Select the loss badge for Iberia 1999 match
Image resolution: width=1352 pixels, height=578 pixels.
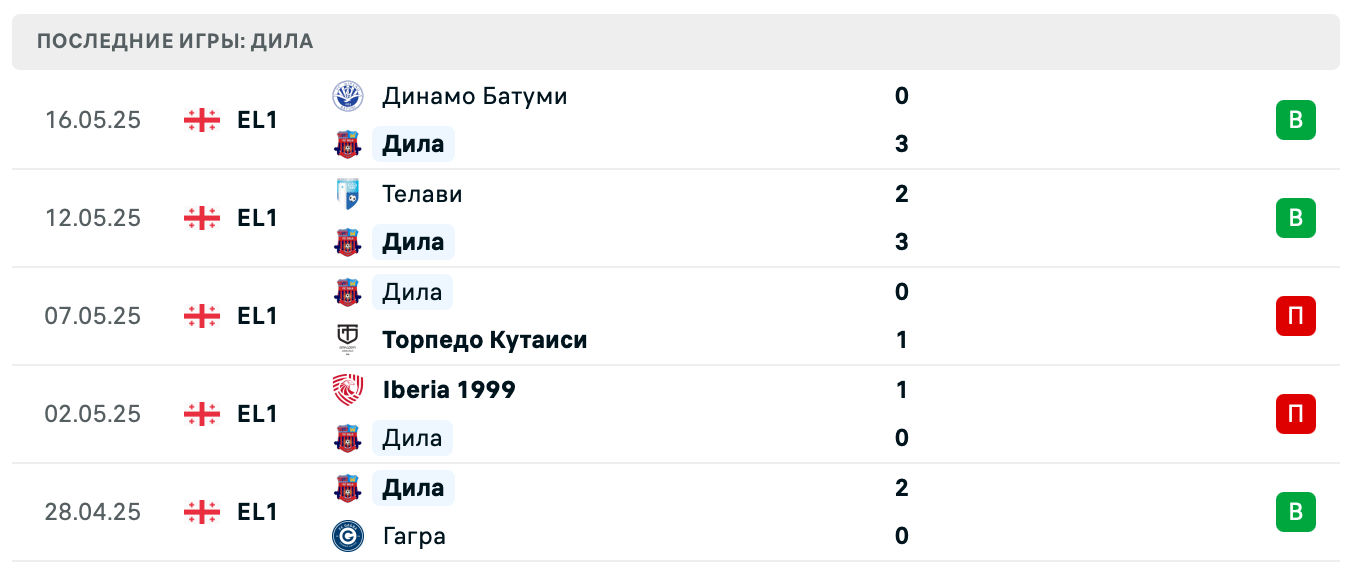click(x=1295, y=414)
